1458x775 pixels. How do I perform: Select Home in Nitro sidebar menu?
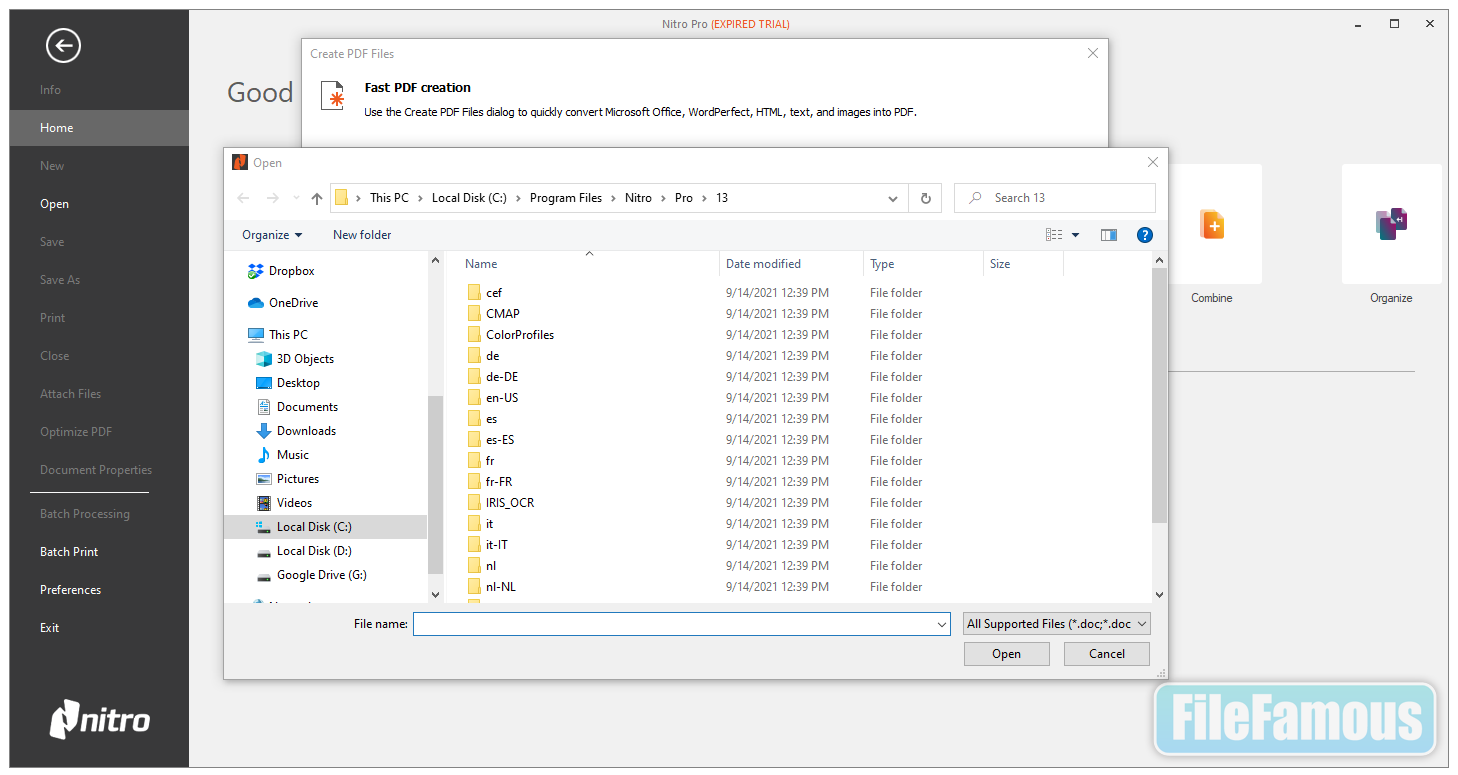[x=99, y=128]
